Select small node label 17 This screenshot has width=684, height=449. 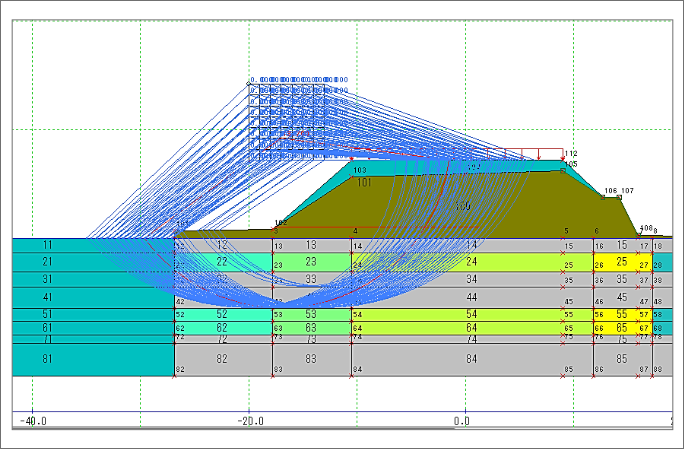click(x=644, y=247)
